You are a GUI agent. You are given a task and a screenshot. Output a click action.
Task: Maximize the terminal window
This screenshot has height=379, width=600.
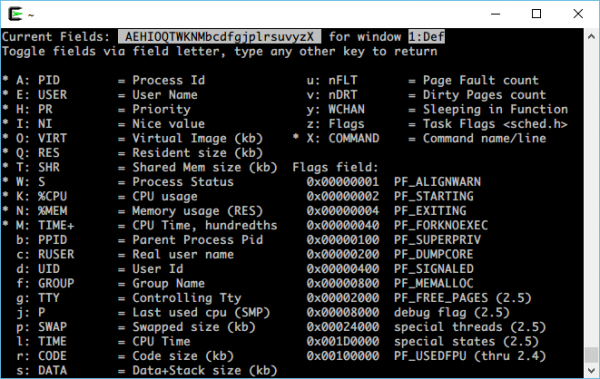(536, 14)
